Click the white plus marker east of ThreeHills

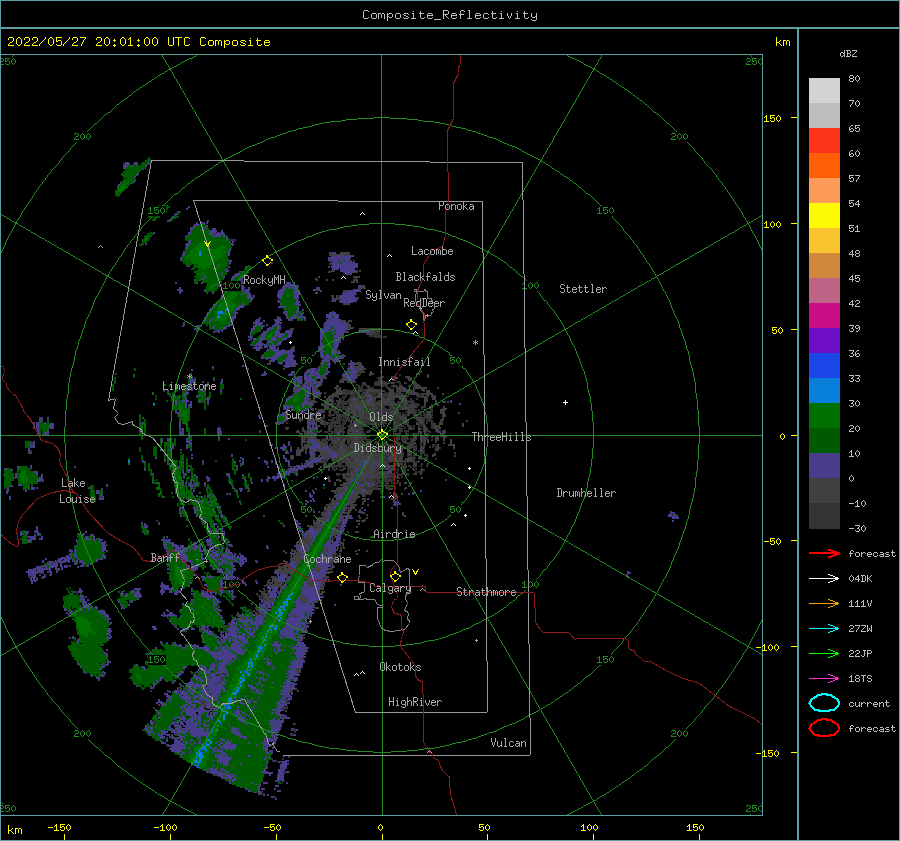tap(565, 402)
